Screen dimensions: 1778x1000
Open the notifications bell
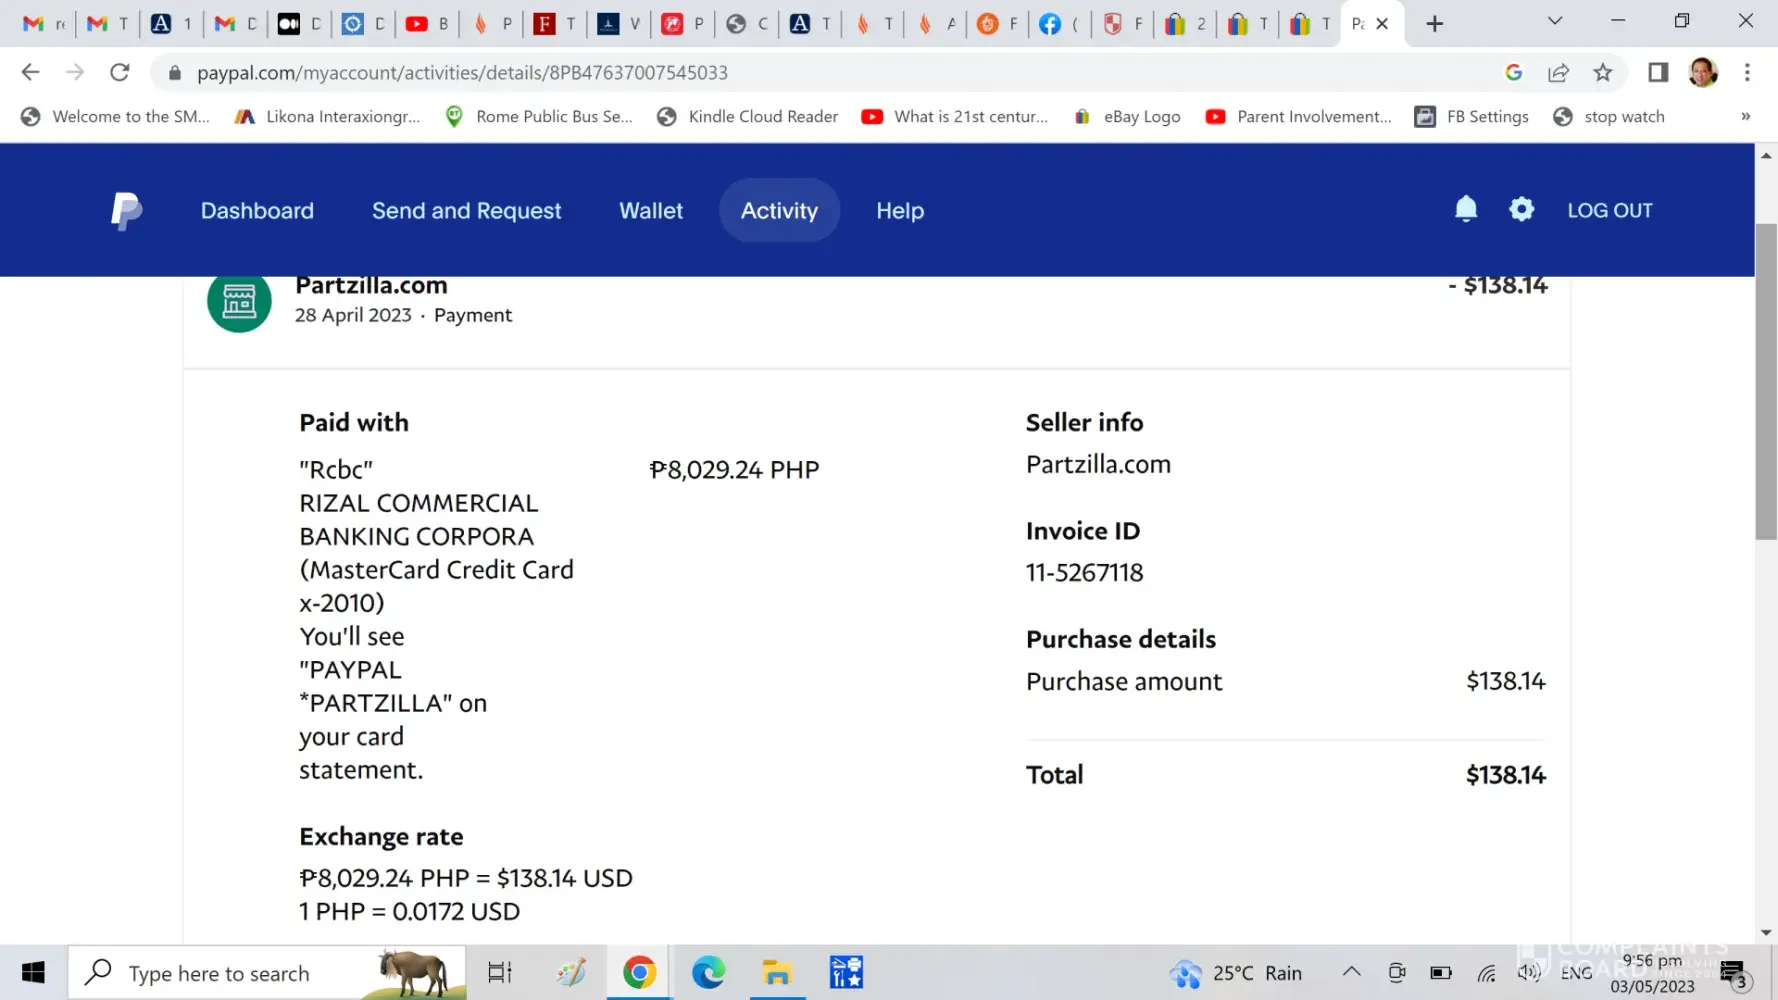1465,209
